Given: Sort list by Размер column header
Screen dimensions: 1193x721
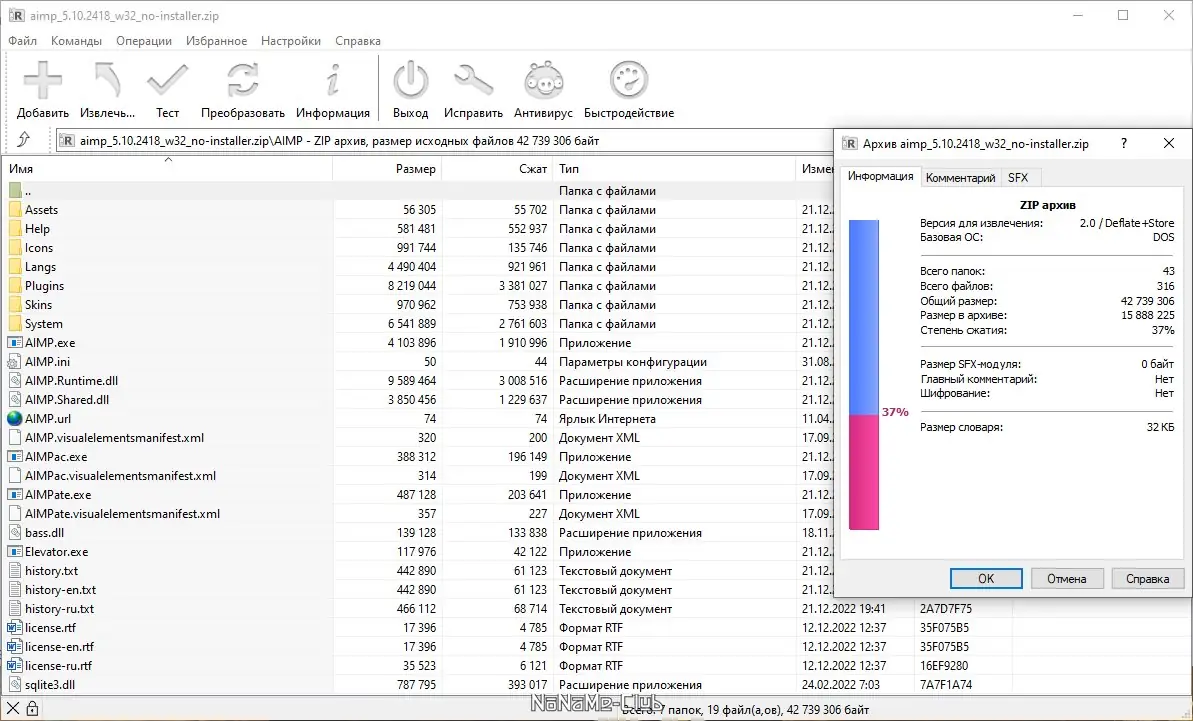Looking at the screenshot, I should [387, 169].
